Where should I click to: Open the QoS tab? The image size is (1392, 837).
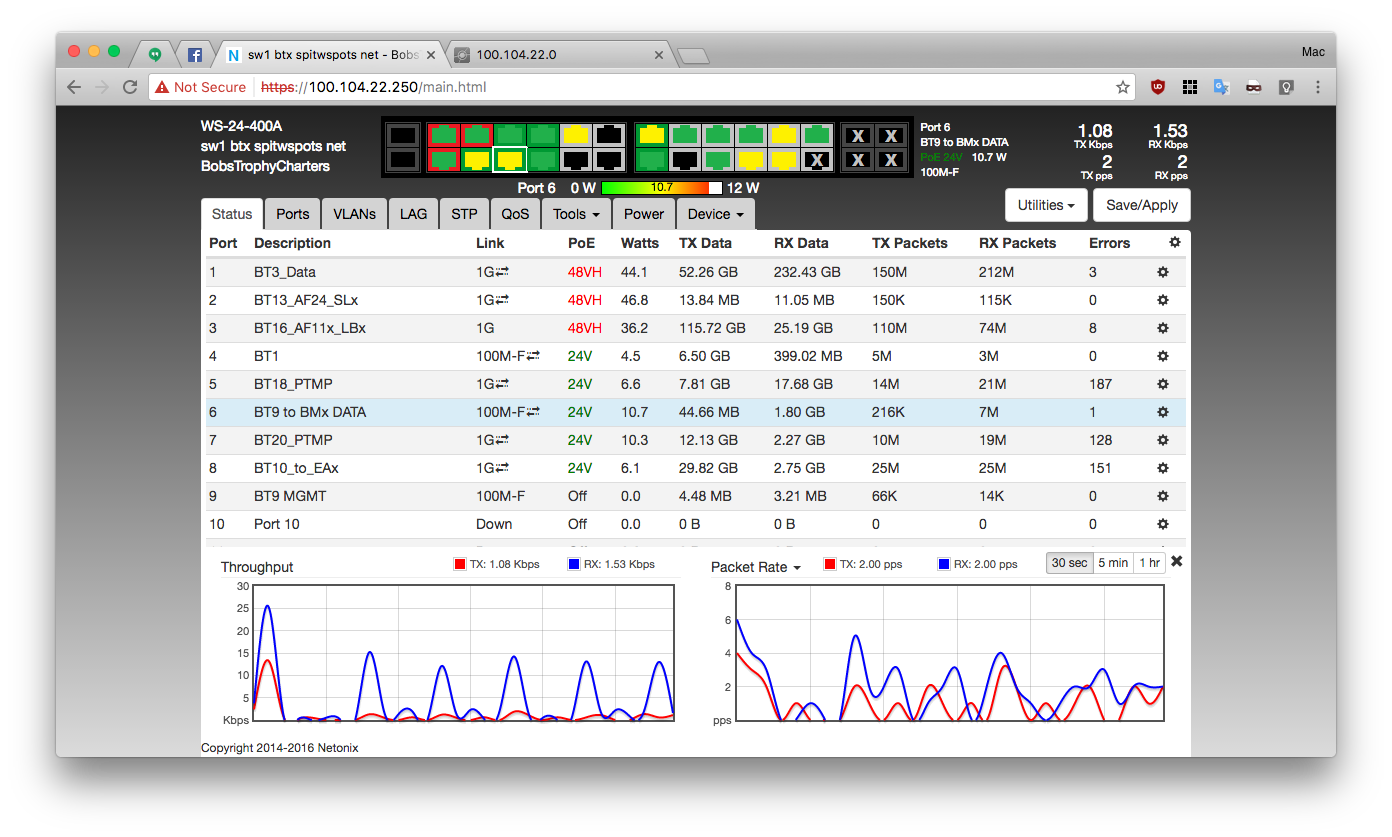click(515, 214)
